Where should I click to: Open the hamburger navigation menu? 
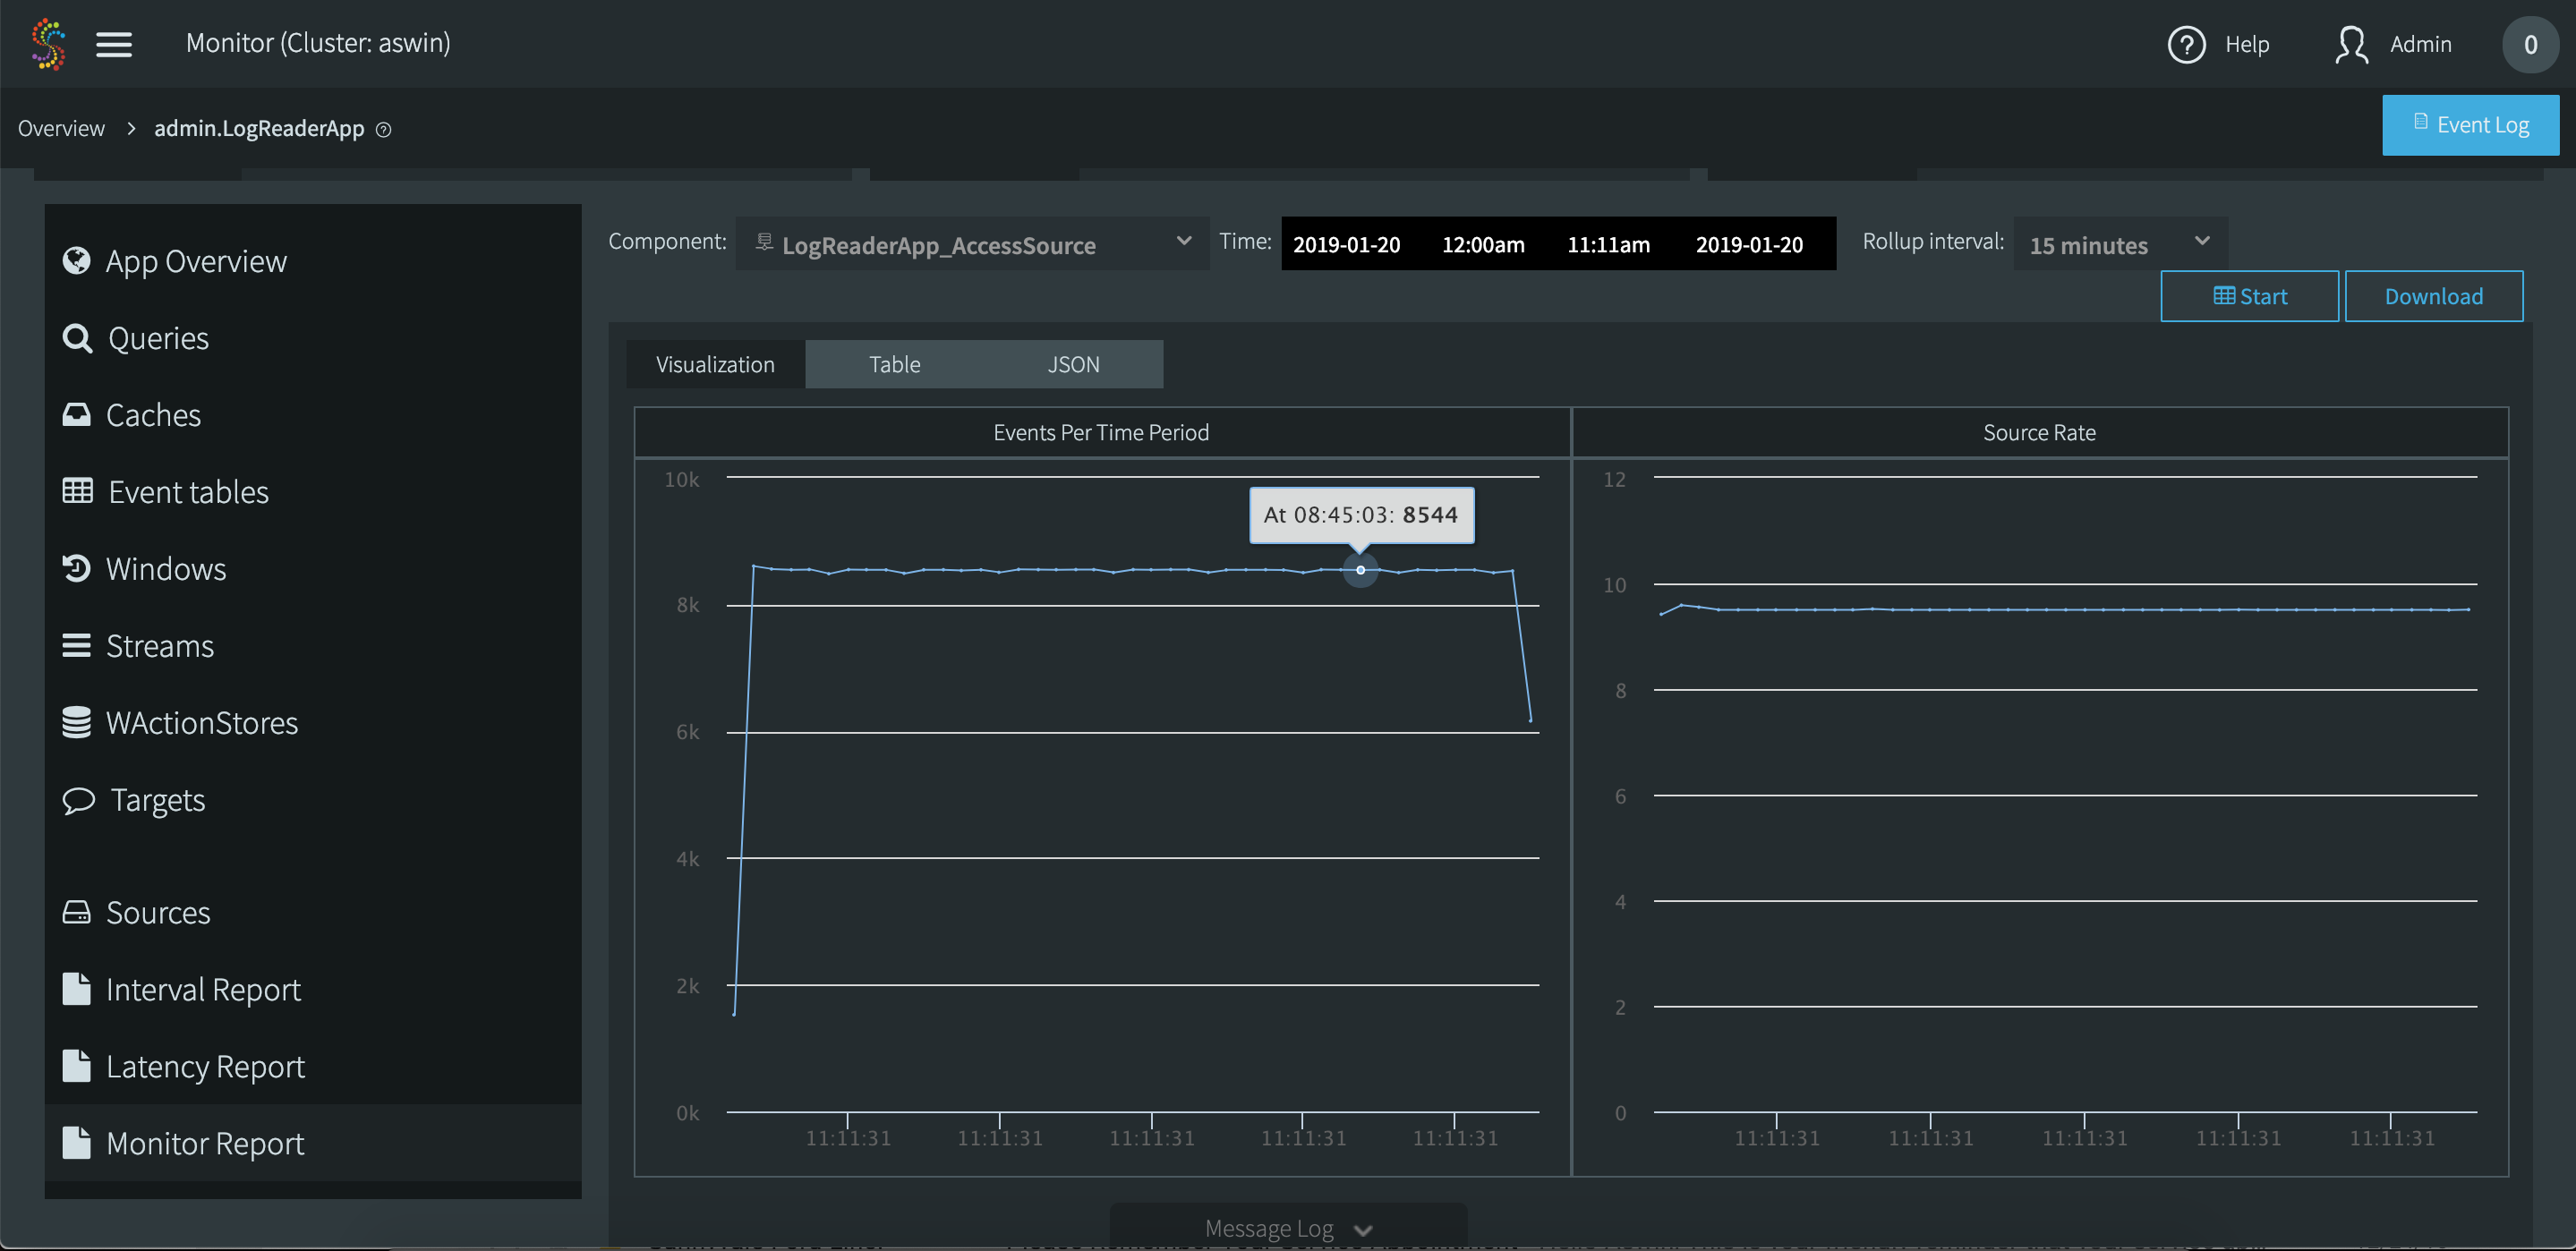(114, 44)
